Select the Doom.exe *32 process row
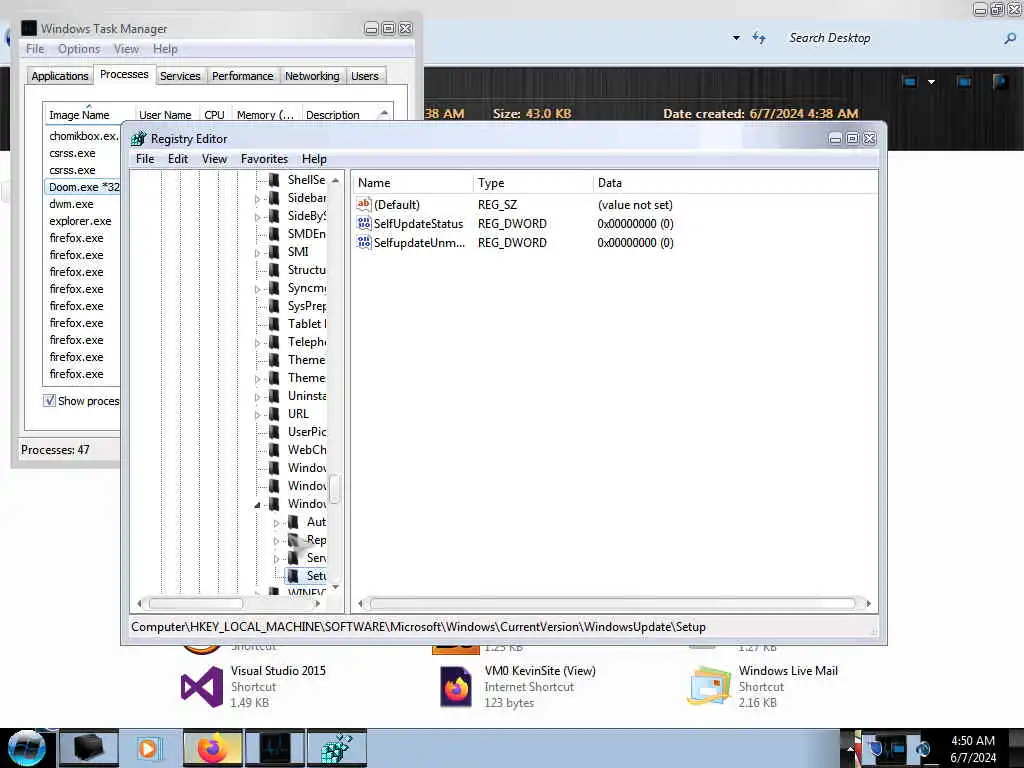This screenshot has height=768, width=1024. pyautogui.click(x=83, y=187)
